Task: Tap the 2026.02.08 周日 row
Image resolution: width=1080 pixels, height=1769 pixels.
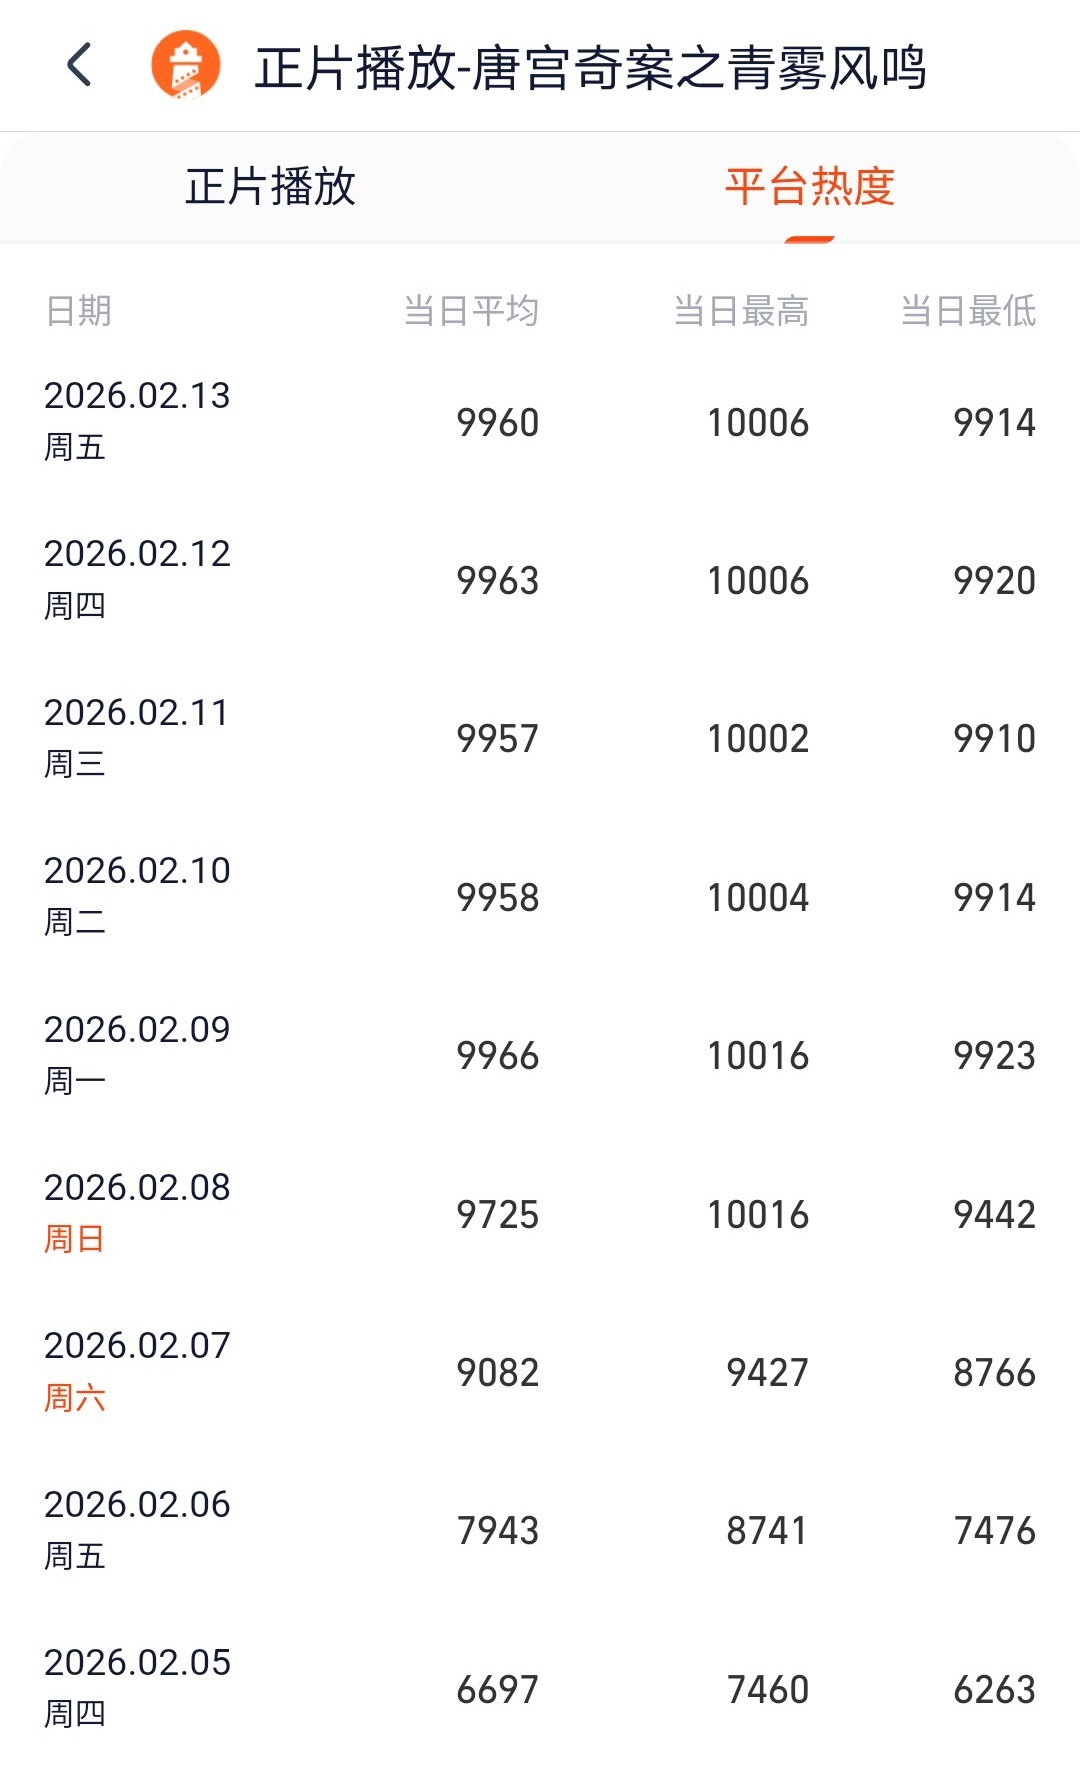Action: tap(540, 1214)
